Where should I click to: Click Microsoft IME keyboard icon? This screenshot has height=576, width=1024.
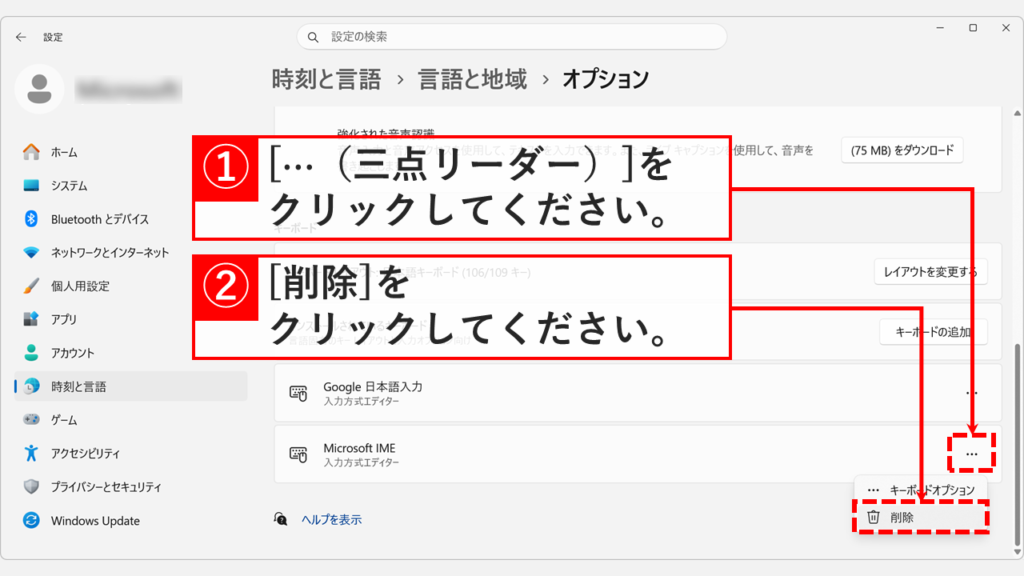tap(298, 455)
